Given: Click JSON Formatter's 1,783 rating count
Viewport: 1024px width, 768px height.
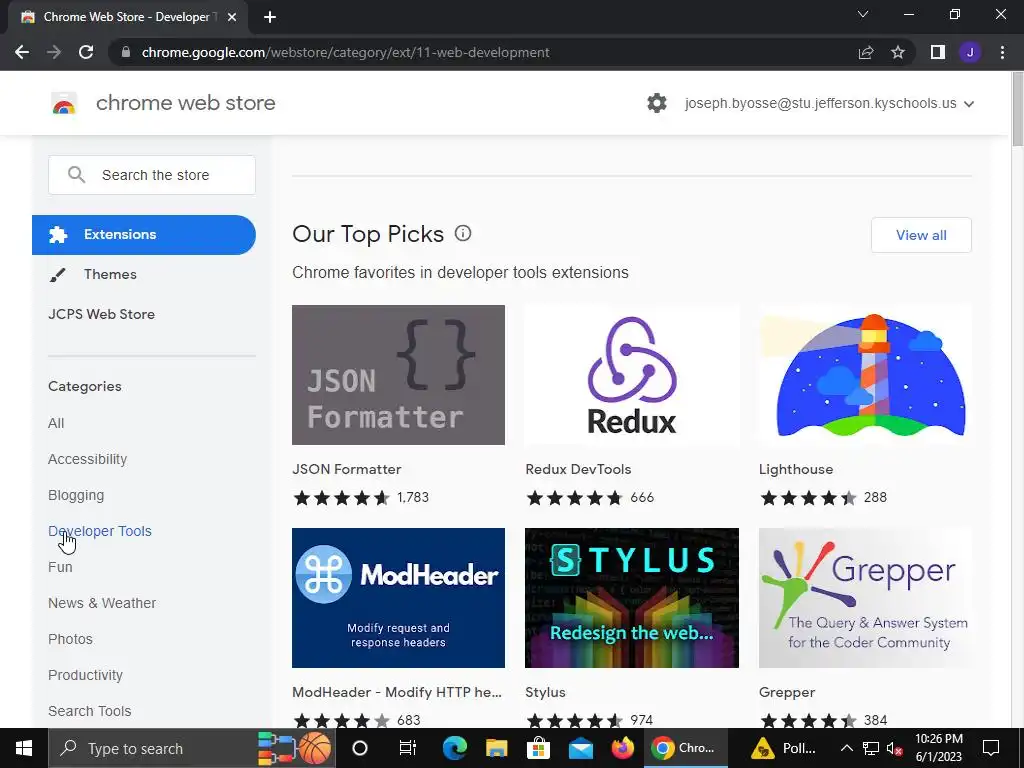Looking at the screenshot, I should pyautogui.click(x=413, y=498).
